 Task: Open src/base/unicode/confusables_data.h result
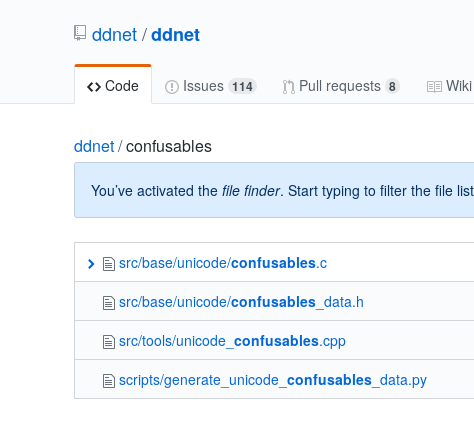(x=241, y=302)
